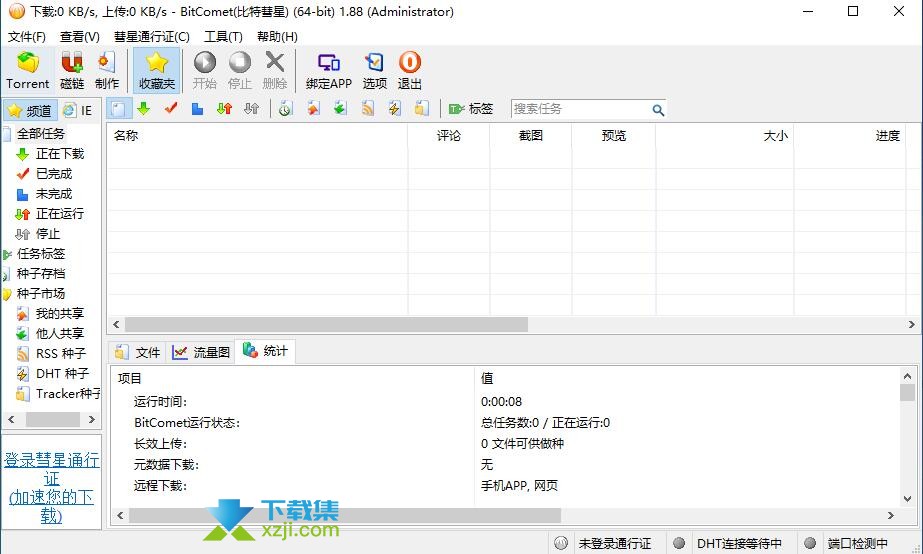923x554 pixels.
Task: Select 任务标签 in the sidebar
Action: pos(41,254)
